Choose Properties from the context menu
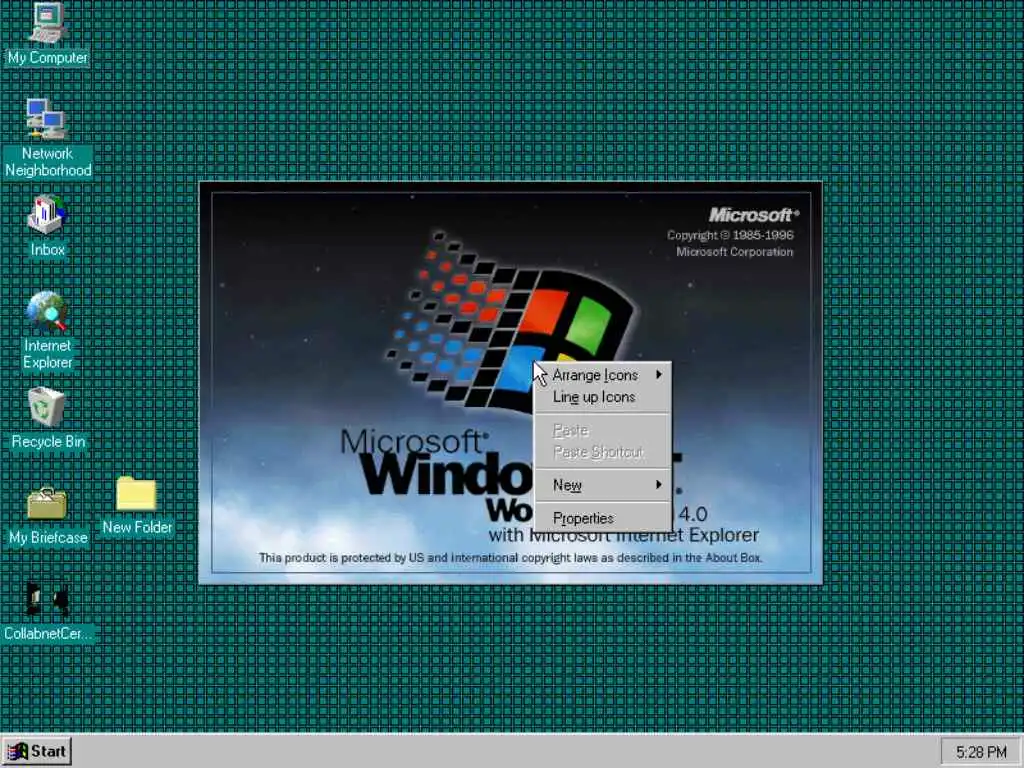 [603, 519]
